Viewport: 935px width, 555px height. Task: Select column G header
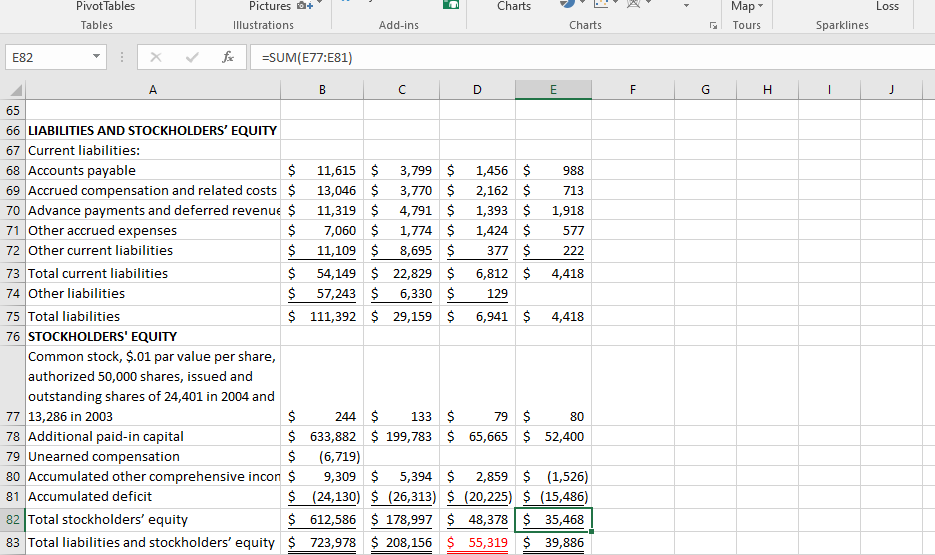705,89
